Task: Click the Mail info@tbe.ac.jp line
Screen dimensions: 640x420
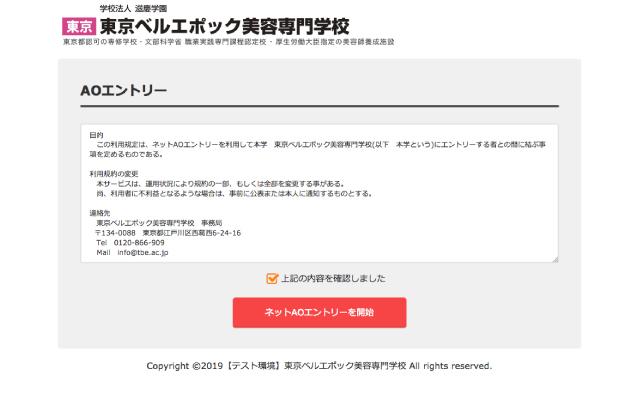Action: click(132, 252)
